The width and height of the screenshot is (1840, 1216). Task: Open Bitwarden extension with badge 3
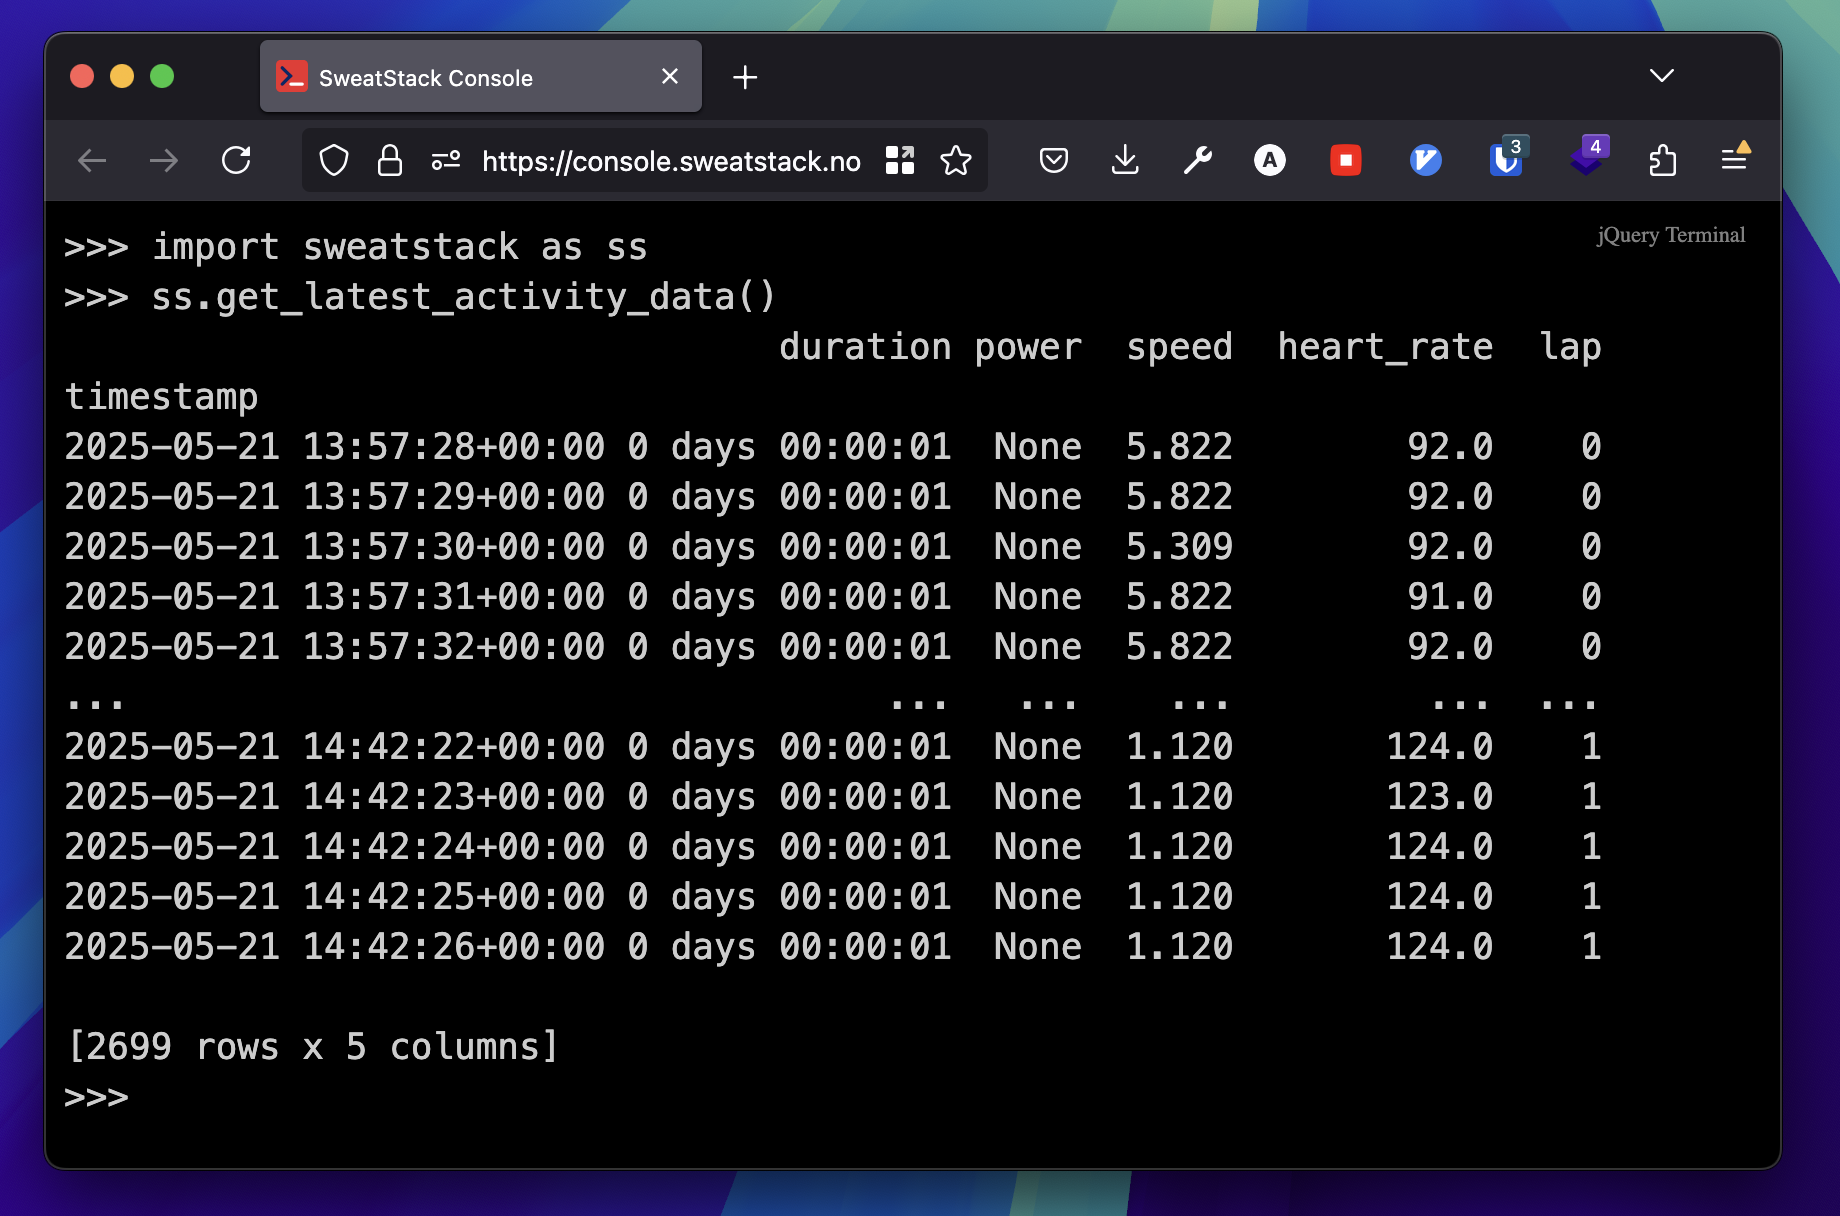[1506, 158]
